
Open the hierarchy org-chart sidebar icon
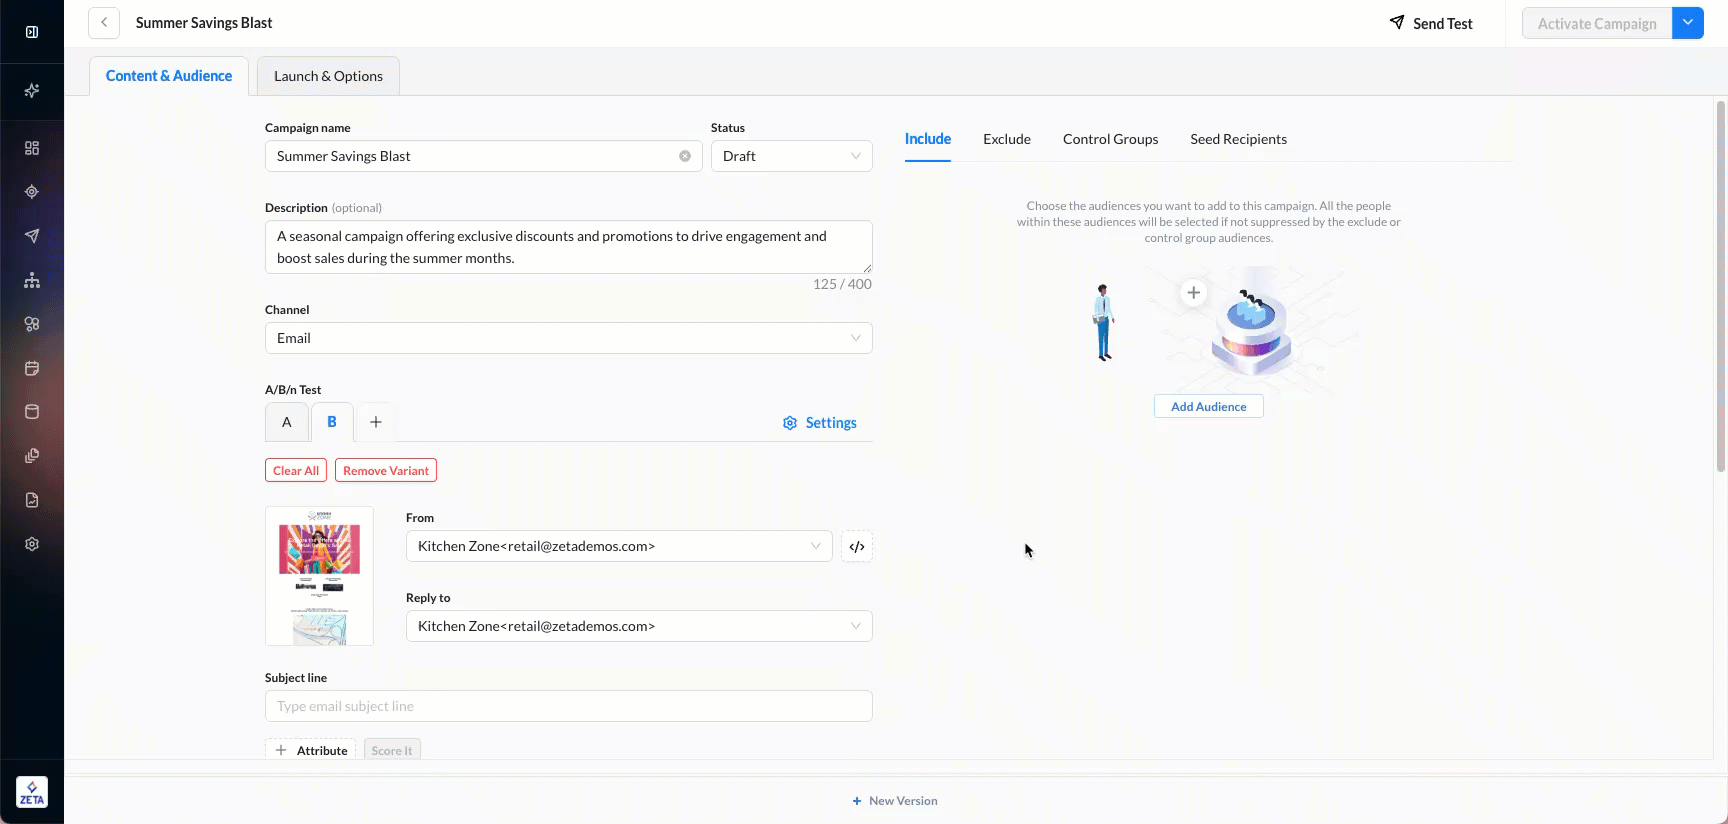pos(32,280)
